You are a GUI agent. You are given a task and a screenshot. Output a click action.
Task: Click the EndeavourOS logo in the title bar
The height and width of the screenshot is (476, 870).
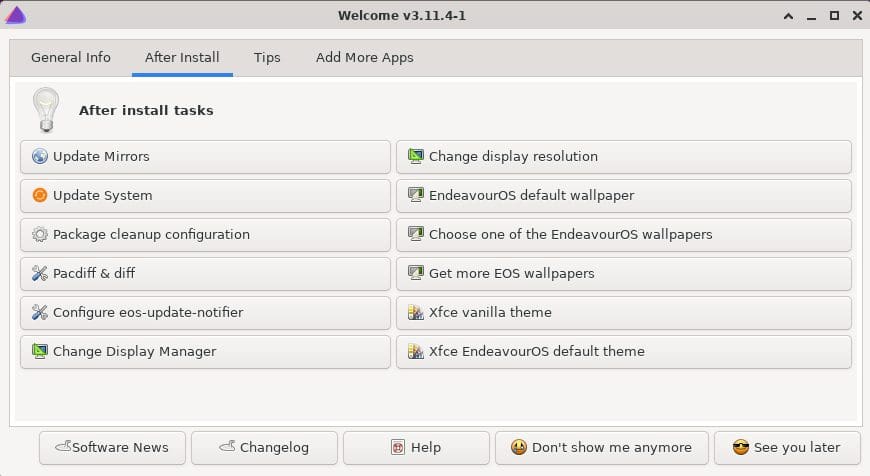pyautogui.click(x=16, y=15)
